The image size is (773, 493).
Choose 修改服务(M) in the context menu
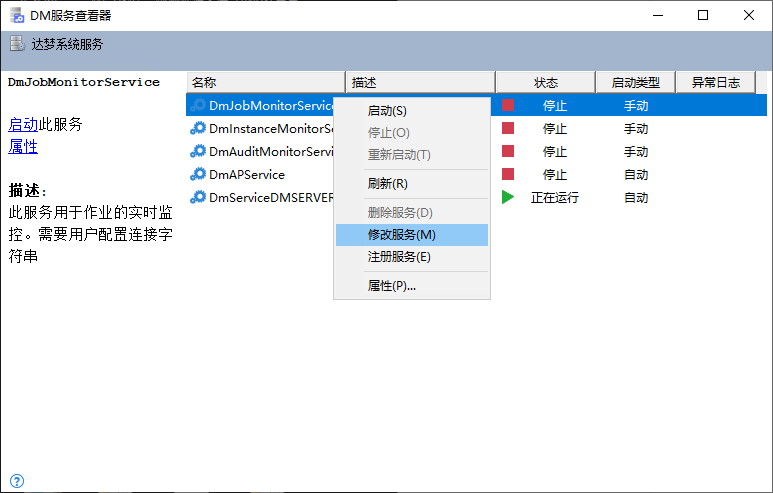402,235
